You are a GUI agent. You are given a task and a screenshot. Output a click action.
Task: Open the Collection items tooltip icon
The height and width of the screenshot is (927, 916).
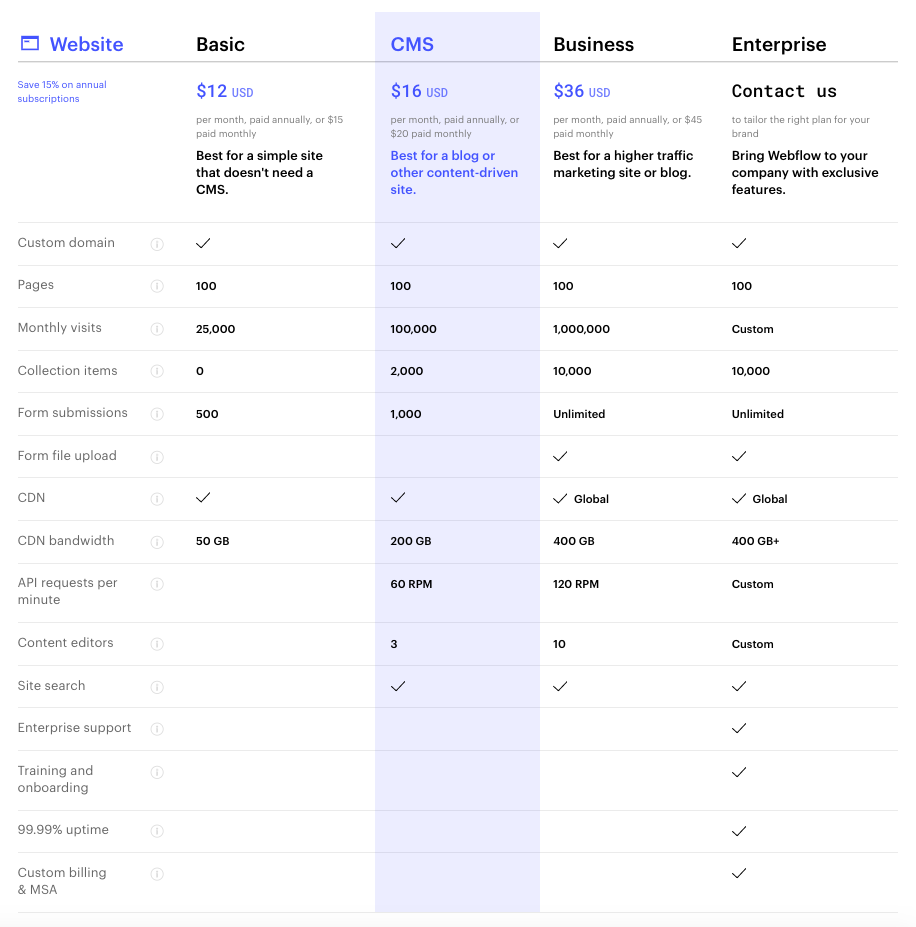pyautogui.click(x=157, y=371)
